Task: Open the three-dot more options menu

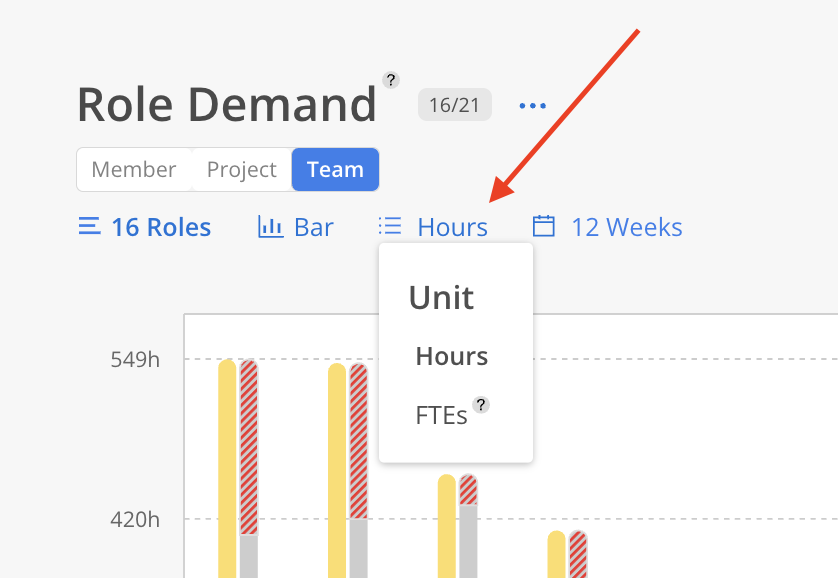Action: pyautogui.click(x=532, y=106)
